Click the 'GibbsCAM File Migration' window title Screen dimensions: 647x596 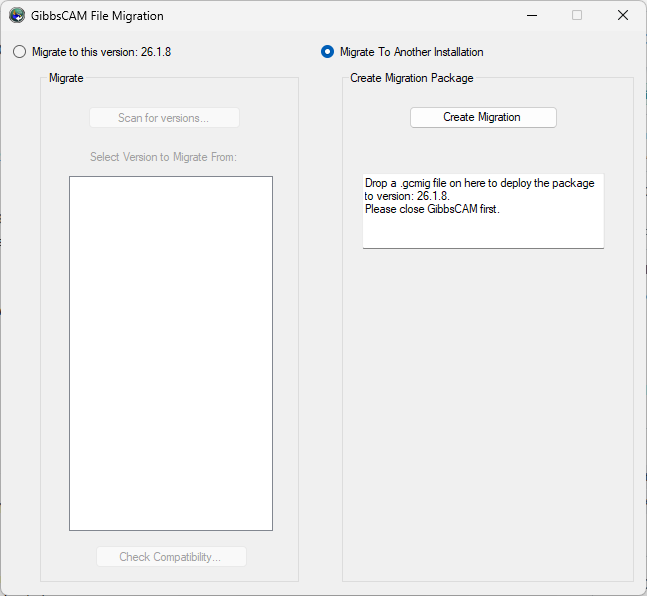97,16
